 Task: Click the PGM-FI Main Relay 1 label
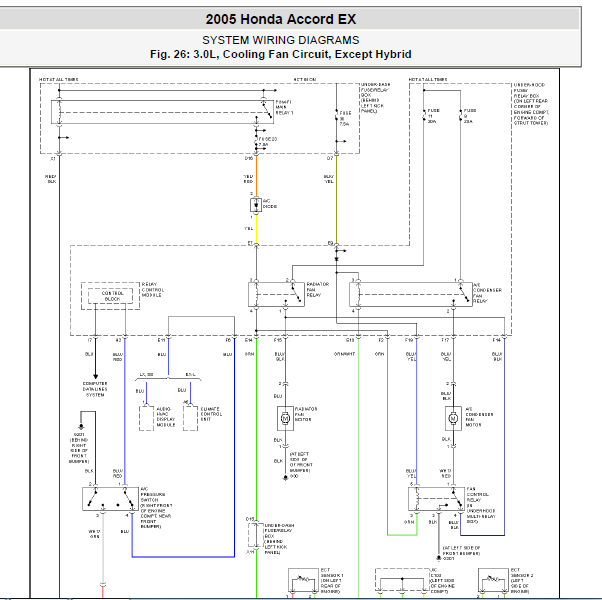coord(284,107)
